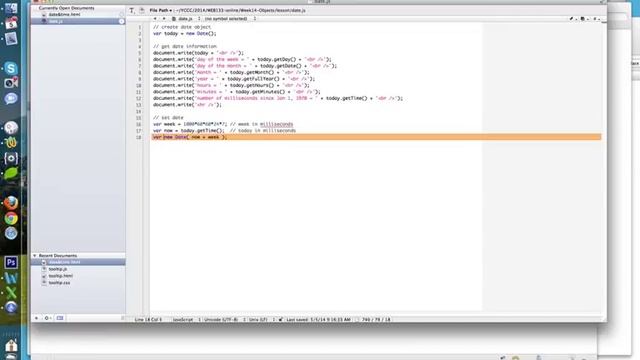Click line 12 with today.getTime() write
This screenshot has width=640, height=360.
coord(278,98)
